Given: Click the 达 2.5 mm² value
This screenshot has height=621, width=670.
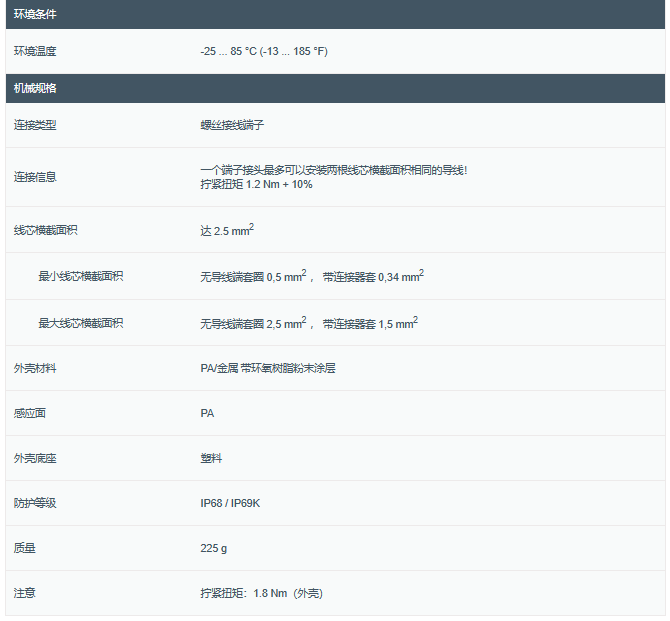Looking at the screenshot, I should point(227,231).
